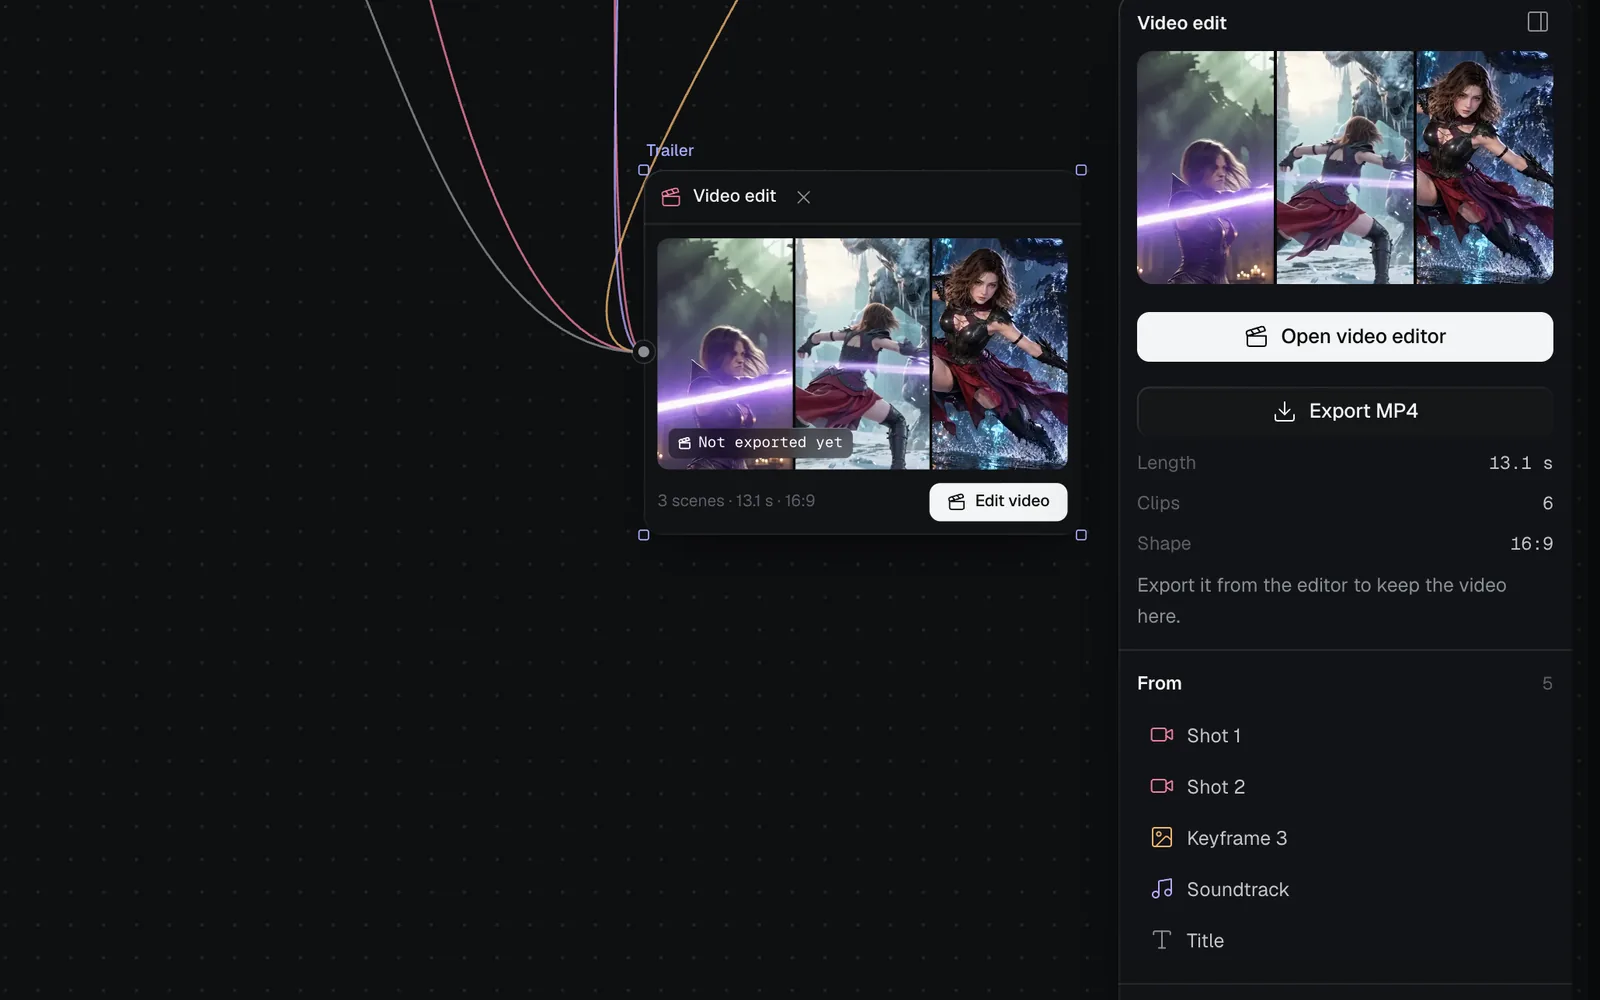Click the Clips value 6
The height and width of the screenshot is (1000, 1600).
(1547, 503)
